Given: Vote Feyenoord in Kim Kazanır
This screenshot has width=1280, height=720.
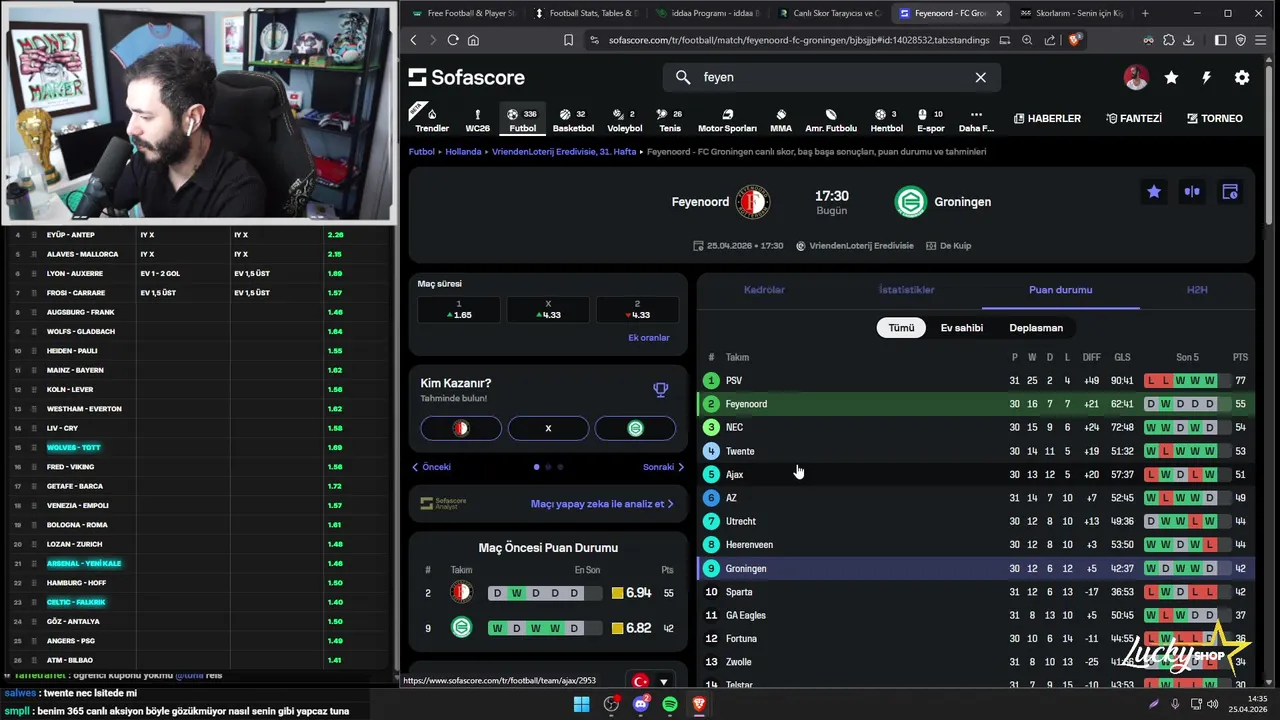Looking at the screenshot, I should (x=461, y=428).
